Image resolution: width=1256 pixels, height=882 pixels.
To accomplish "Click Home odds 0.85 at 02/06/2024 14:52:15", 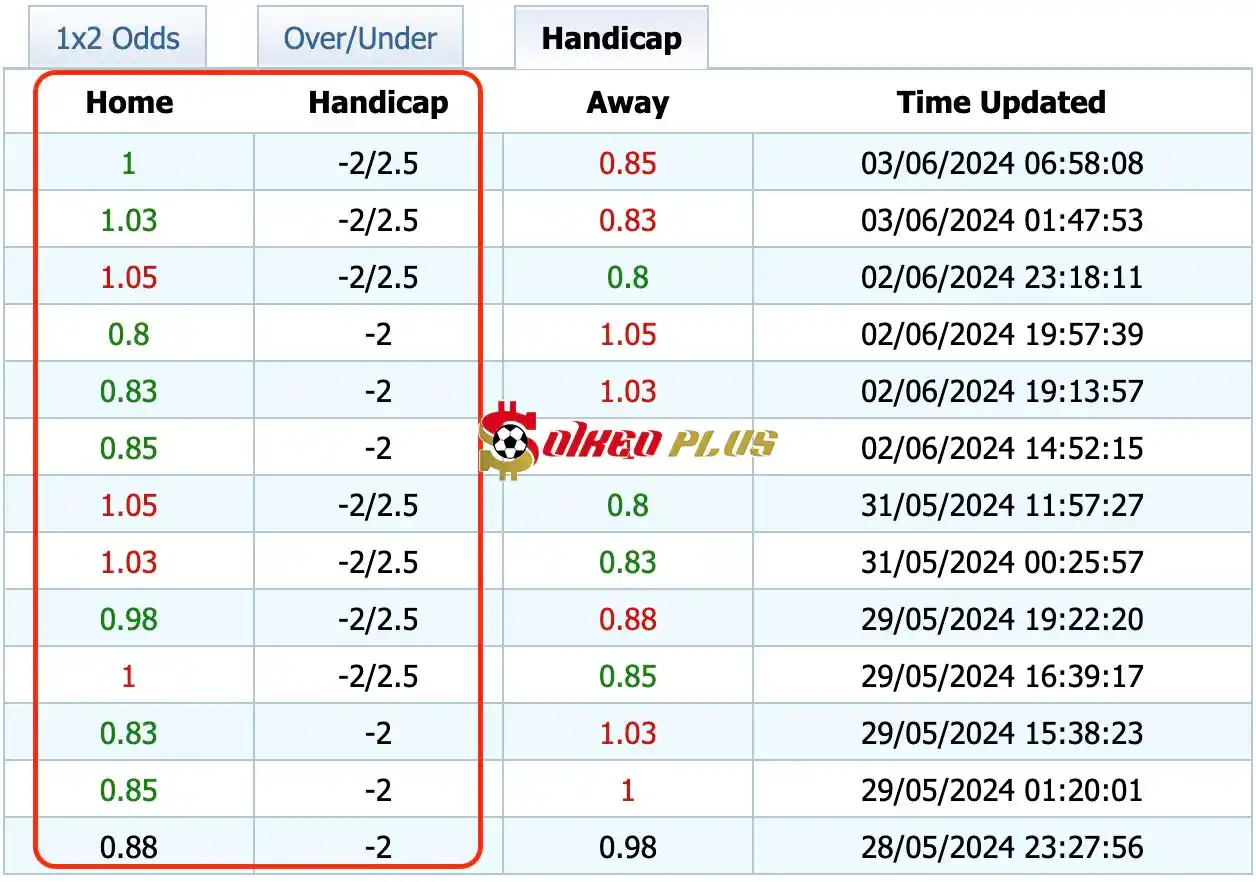I will tap(129, 448).
